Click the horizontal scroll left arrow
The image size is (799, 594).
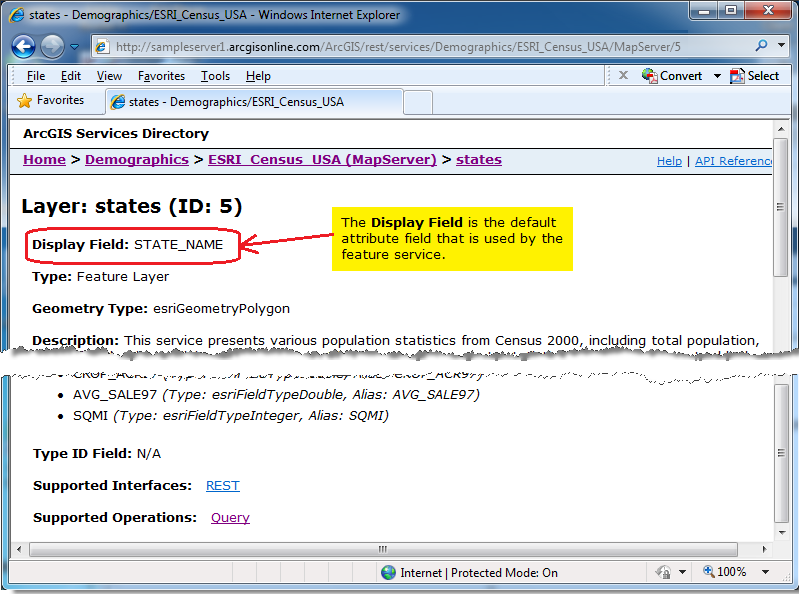[19, 549]
